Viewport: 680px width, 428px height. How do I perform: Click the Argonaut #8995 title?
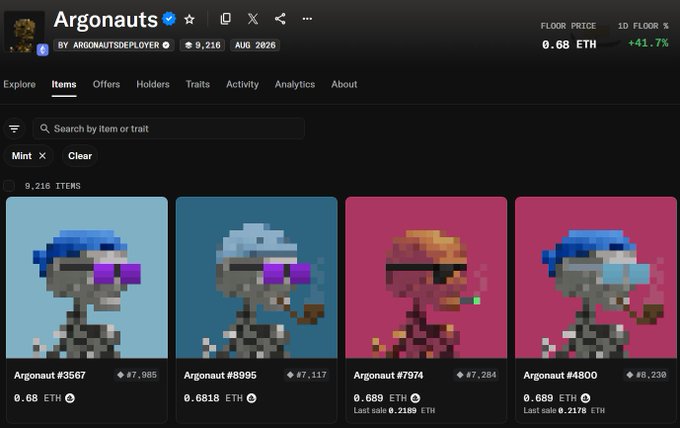click(220, 375)
